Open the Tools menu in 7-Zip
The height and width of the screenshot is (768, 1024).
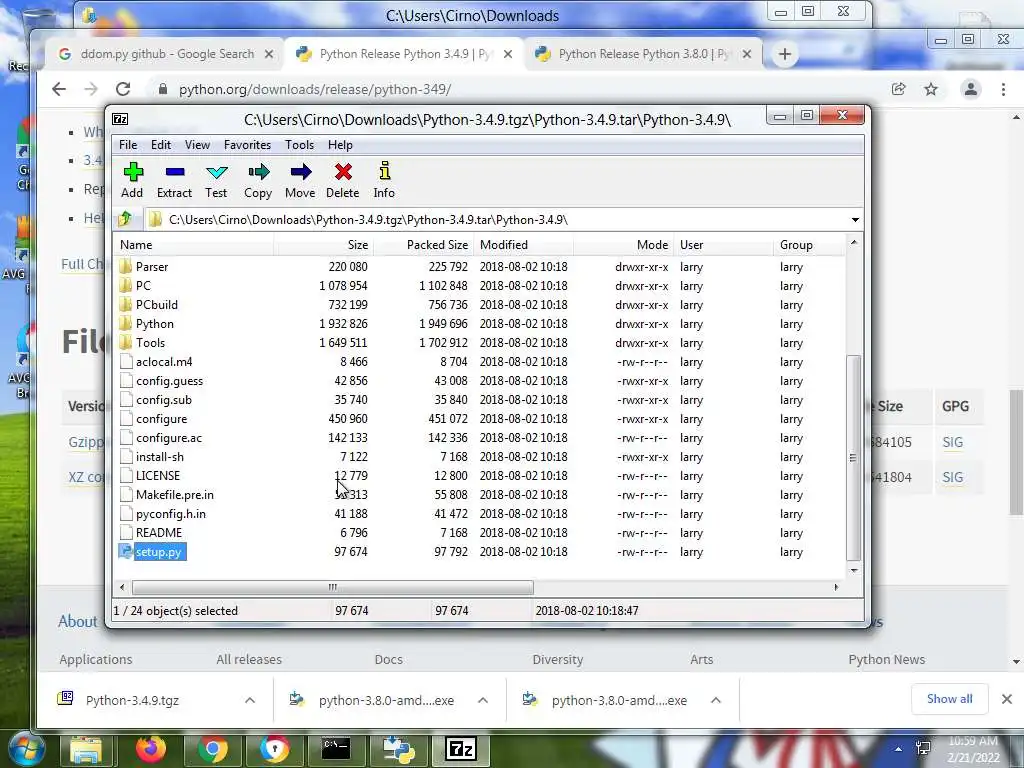[x=299, y=145]
